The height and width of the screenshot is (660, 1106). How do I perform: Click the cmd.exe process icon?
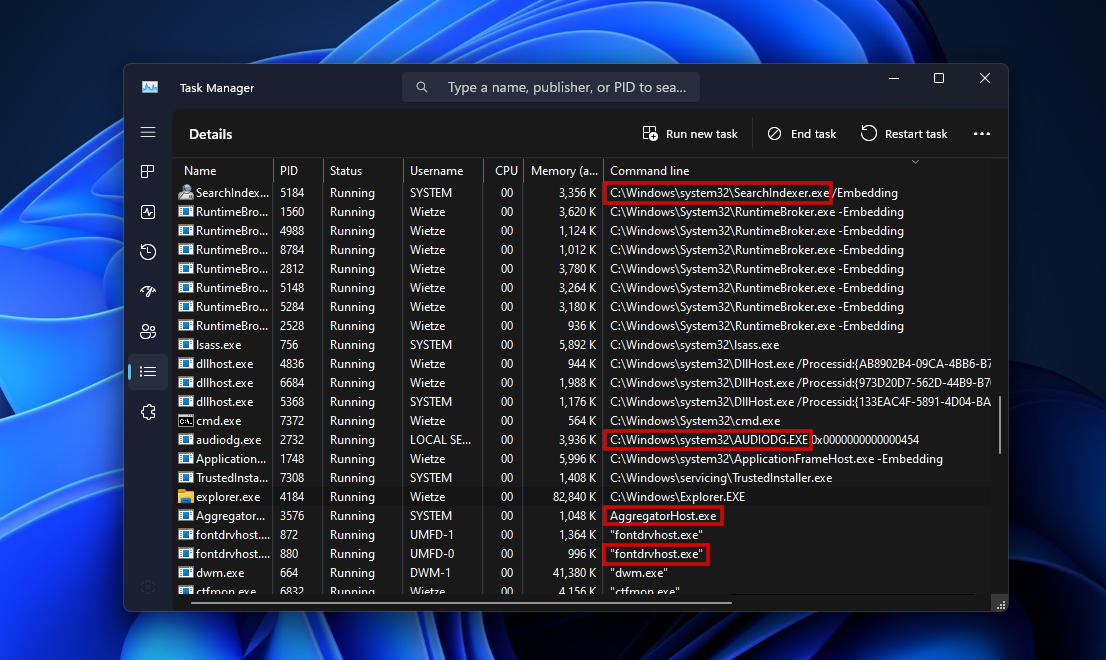point(186,421)
